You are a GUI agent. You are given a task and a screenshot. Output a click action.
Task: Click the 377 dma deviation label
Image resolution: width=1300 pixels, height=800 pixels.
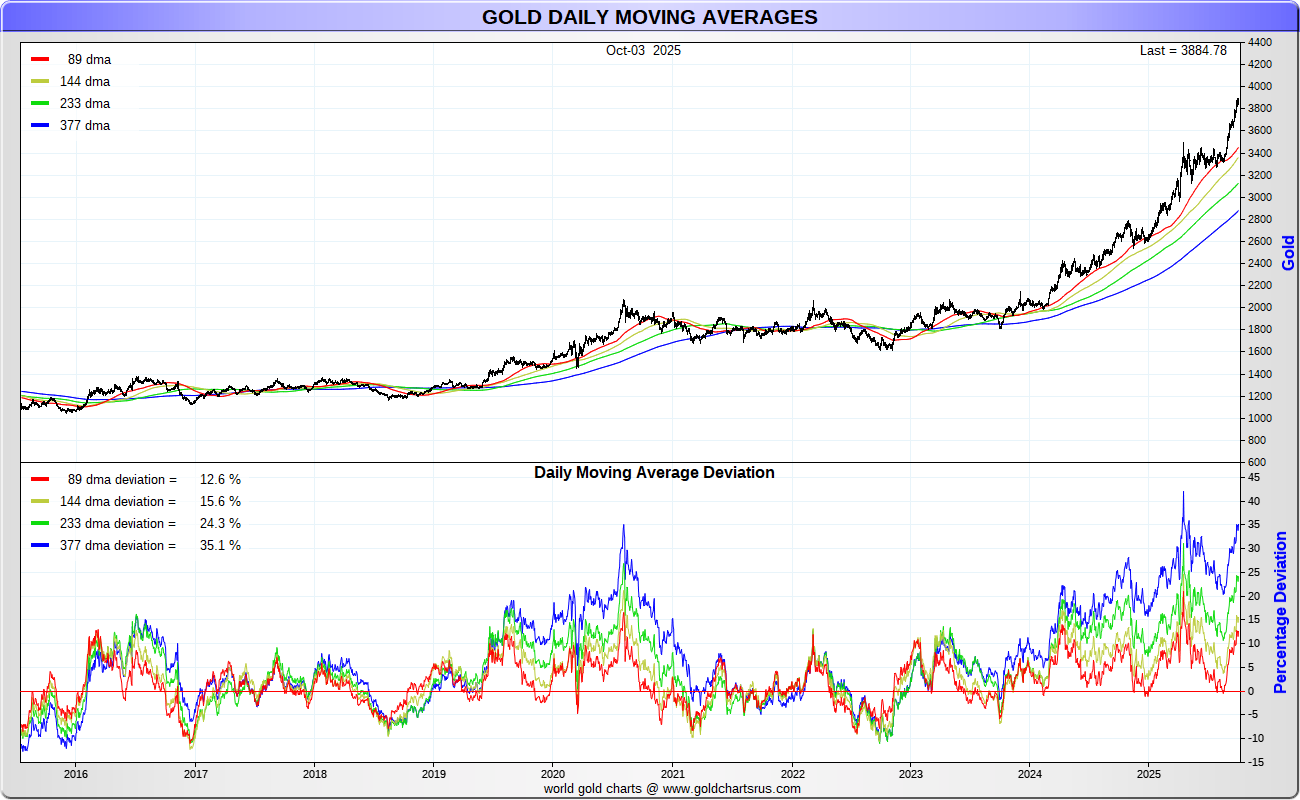118,546
